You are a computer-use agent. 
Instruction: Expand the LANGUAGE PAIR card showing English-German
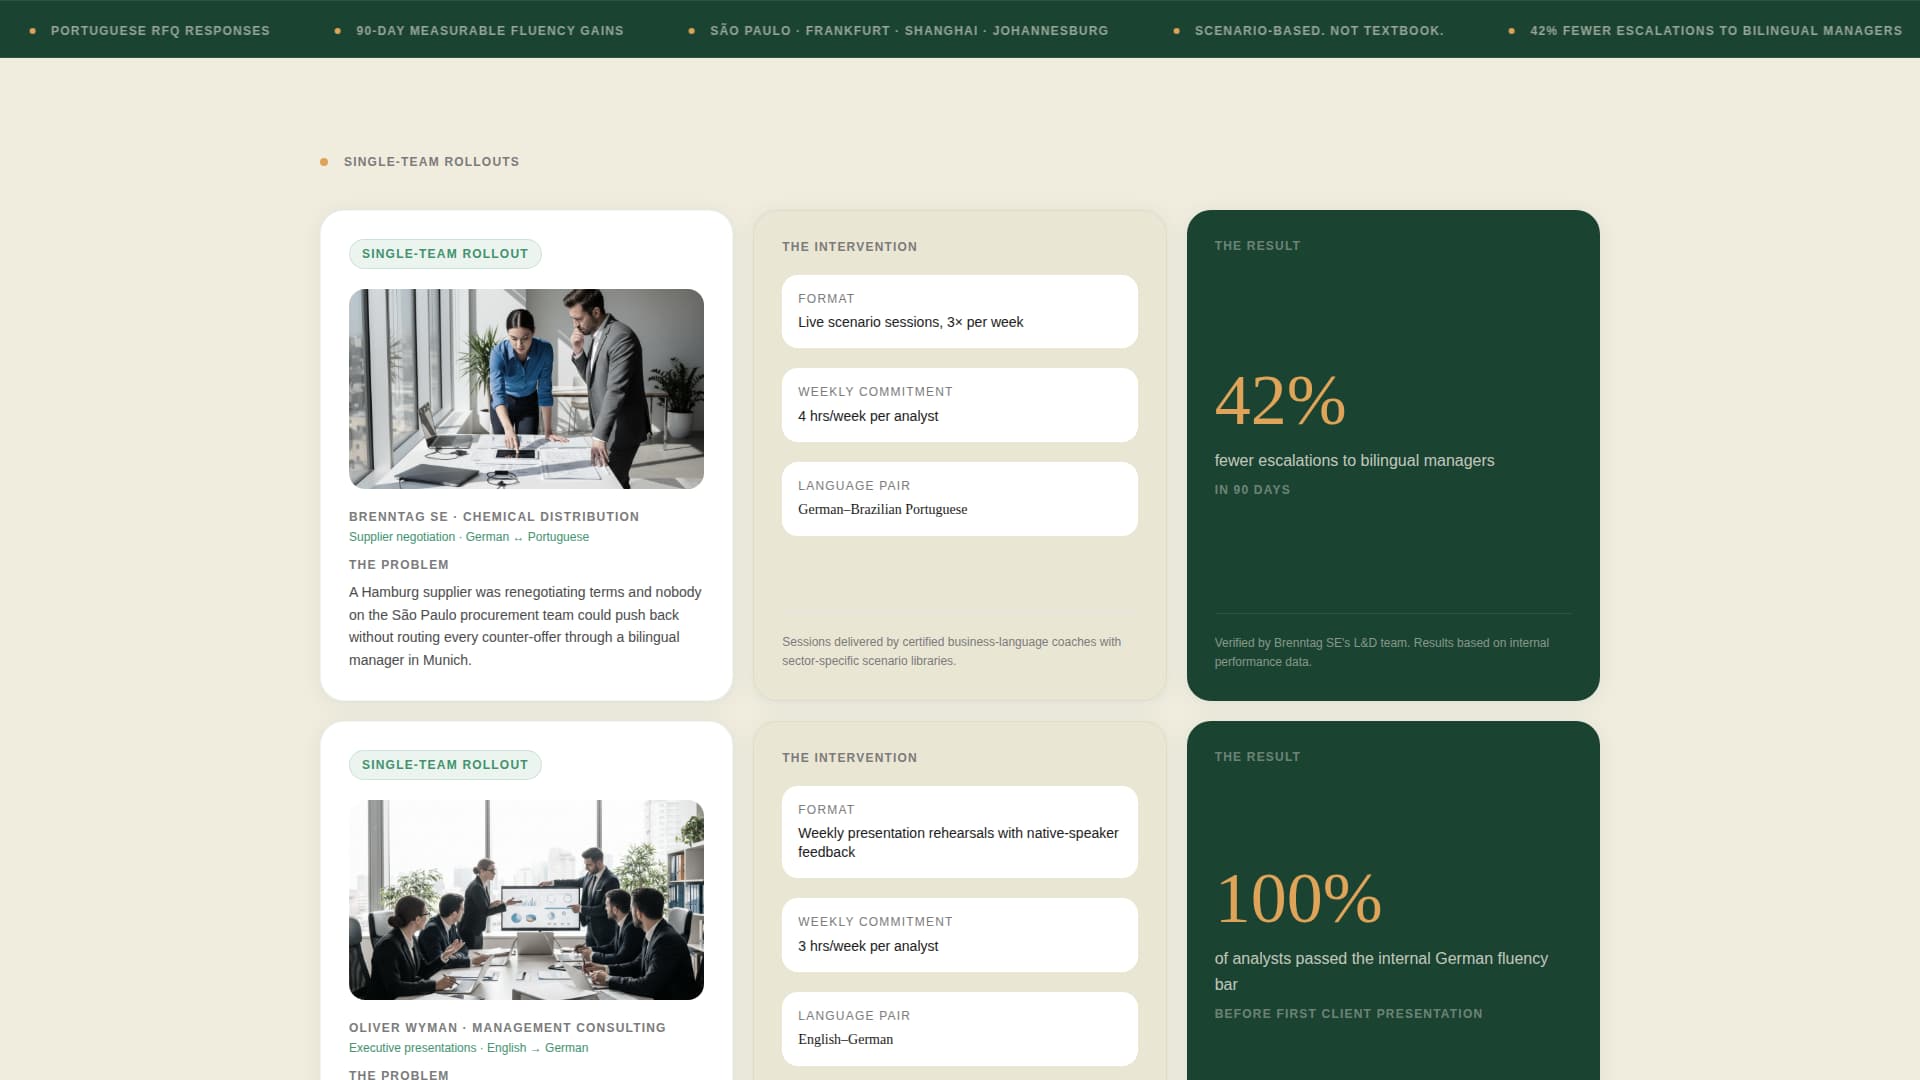click(959, 1029)
